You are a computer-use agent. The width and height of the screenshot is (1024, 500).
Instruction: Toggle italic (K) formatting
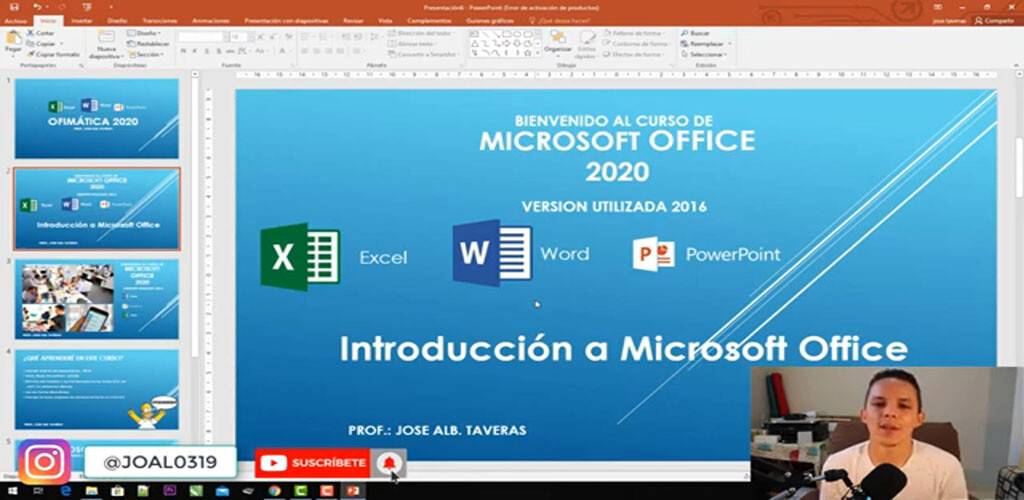[195, 51]
